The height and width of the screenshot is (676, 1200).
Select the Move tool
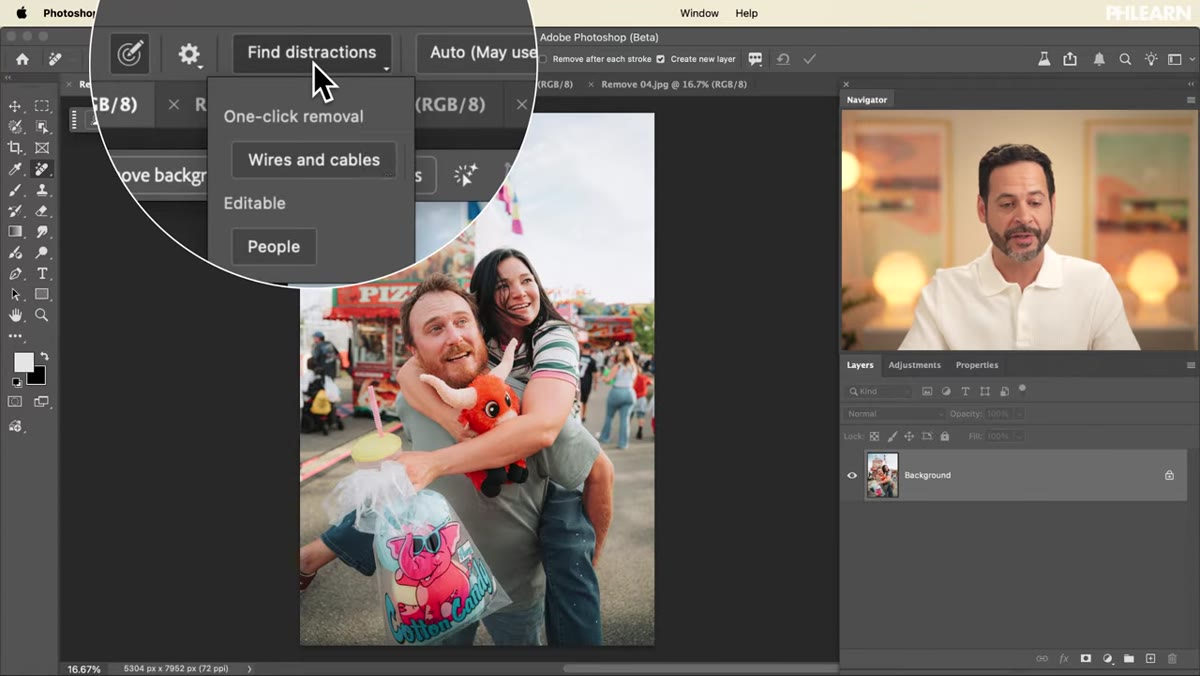point(15,106)
